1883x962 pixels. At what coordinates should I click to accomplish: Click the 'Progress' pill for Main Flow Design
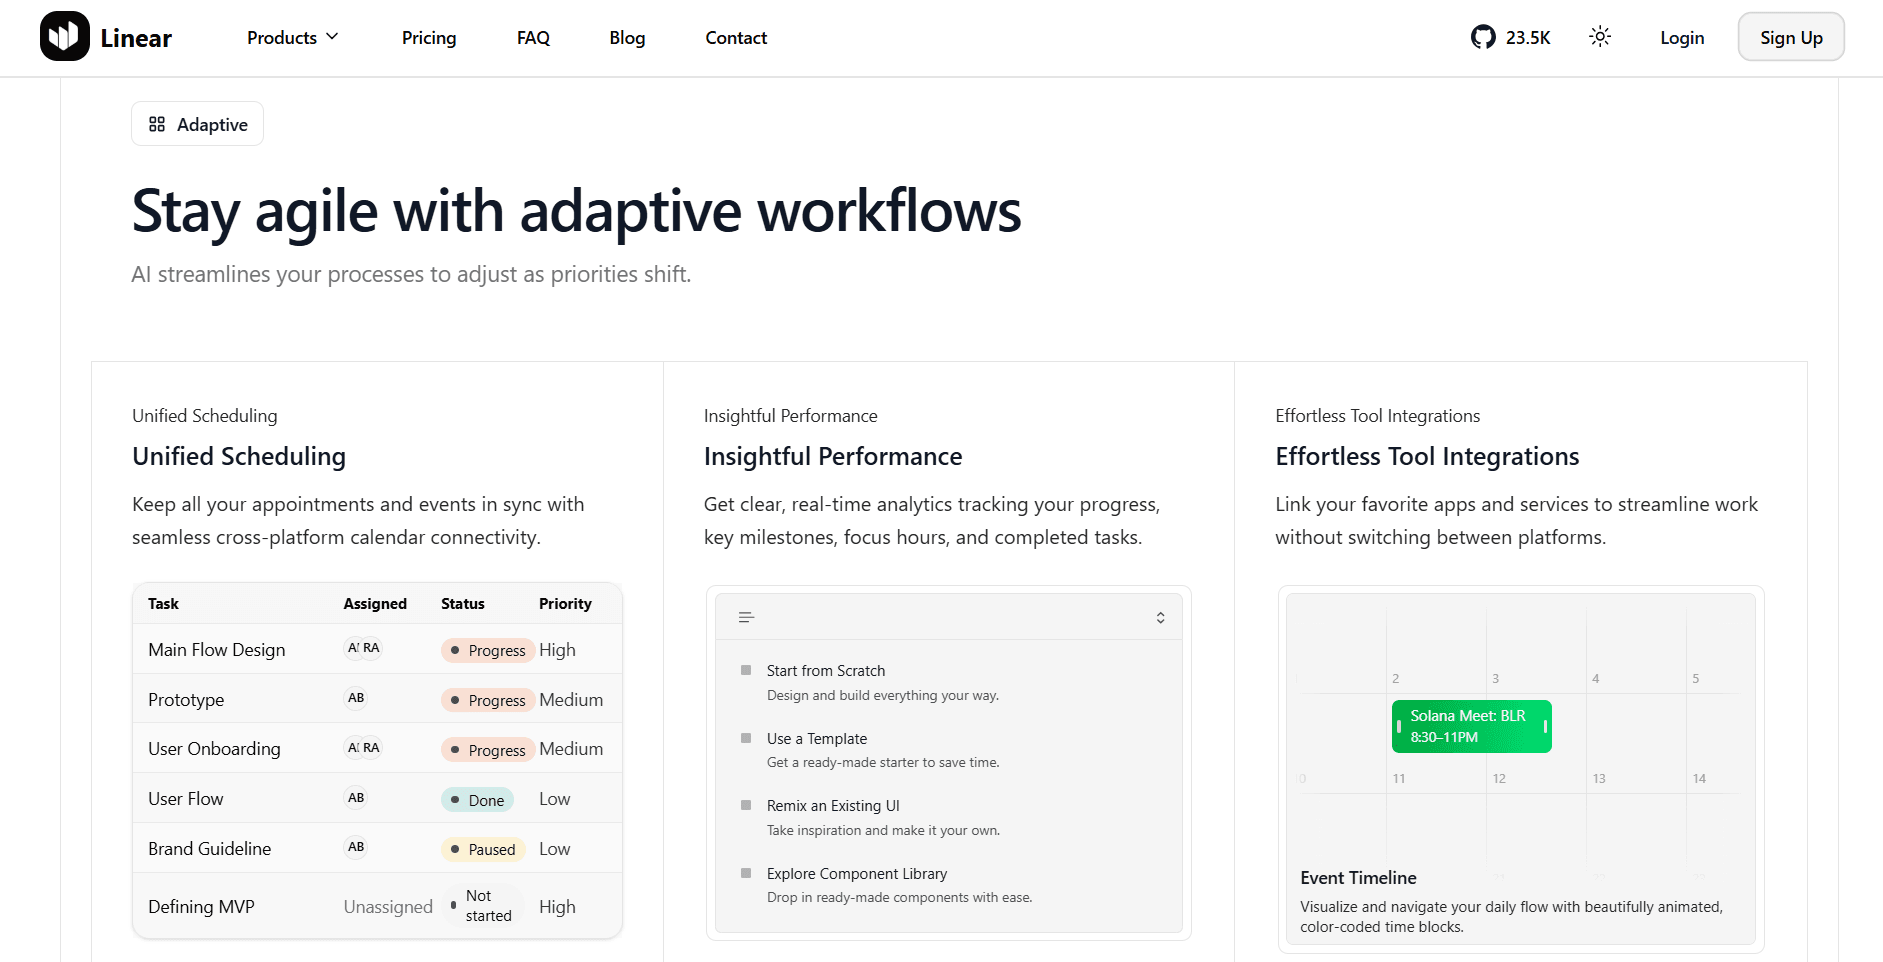pos(487,649)
